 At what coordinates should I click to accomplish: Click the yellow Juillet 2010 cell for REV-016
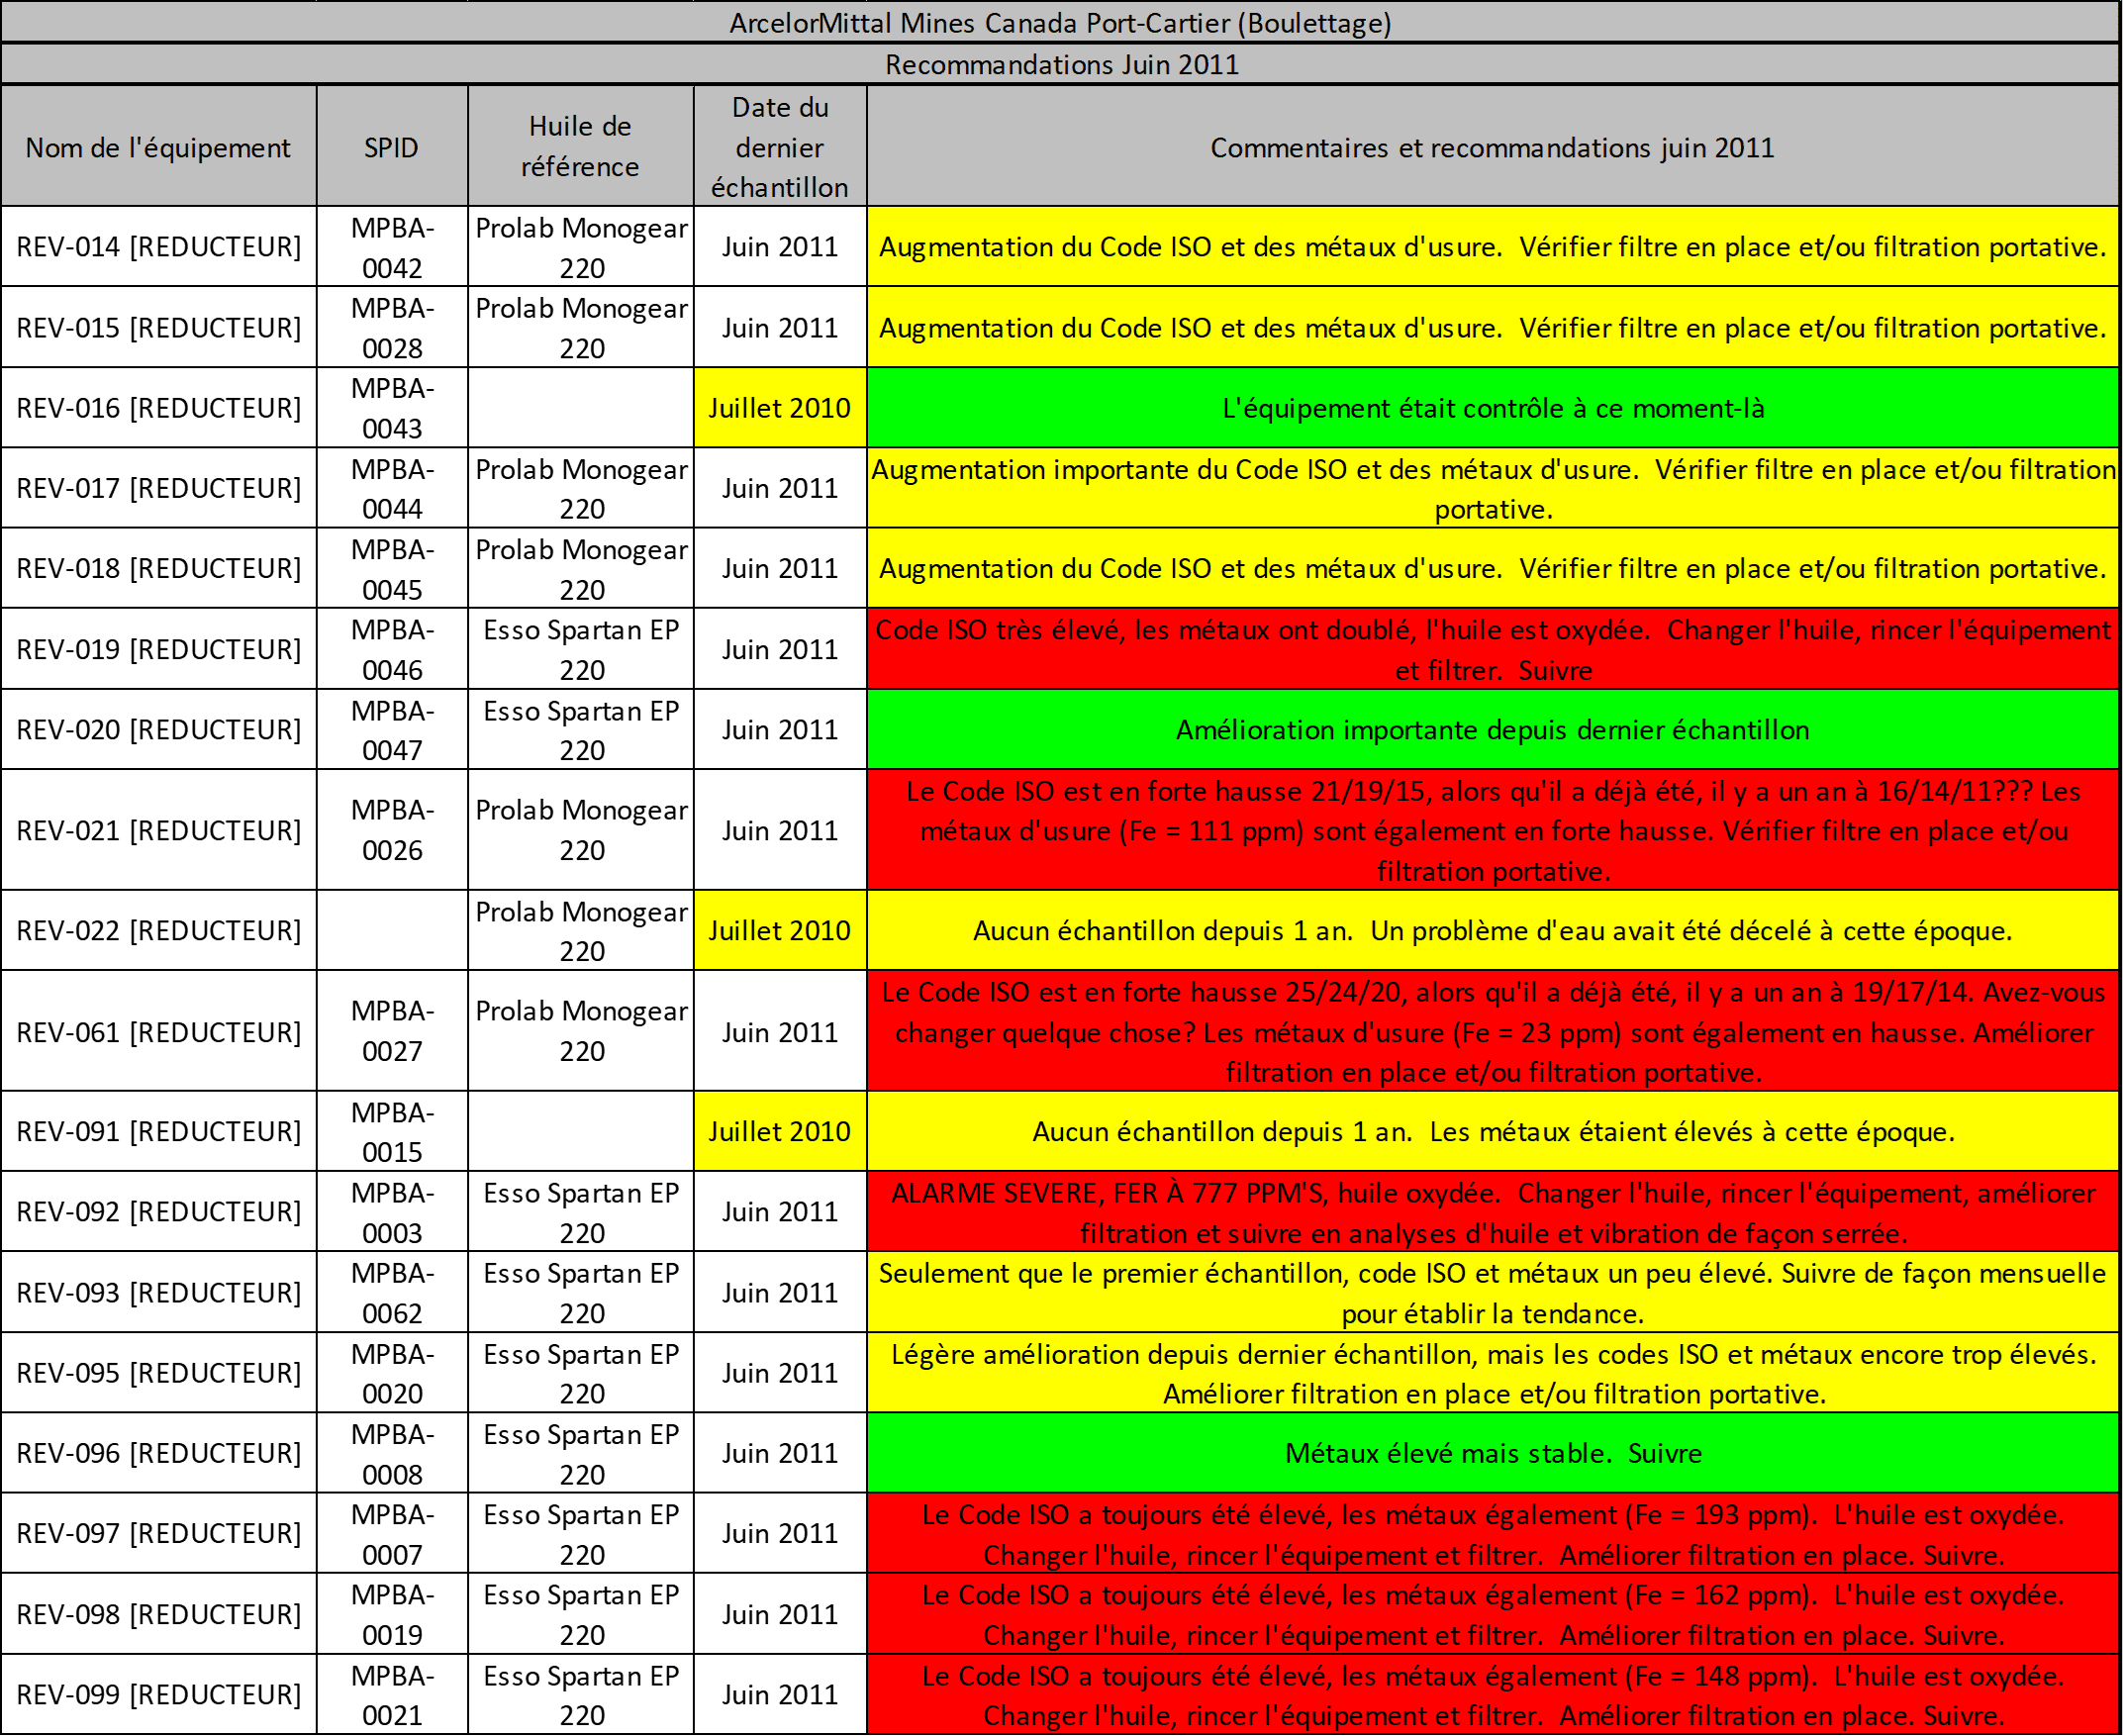coord(780,408)
